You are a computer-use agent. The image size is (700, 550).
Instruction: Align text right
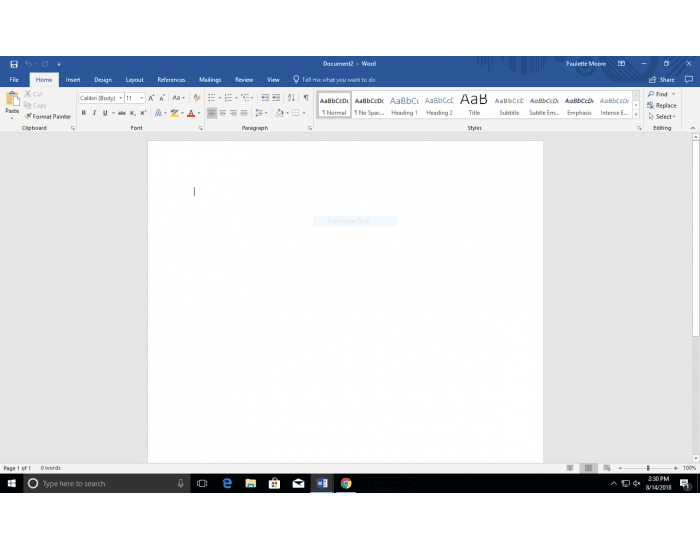click(233, 113)
